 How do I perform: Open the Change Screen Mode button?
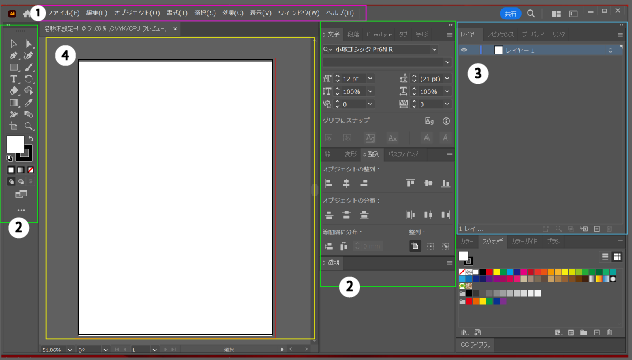(x=21, y=194)
